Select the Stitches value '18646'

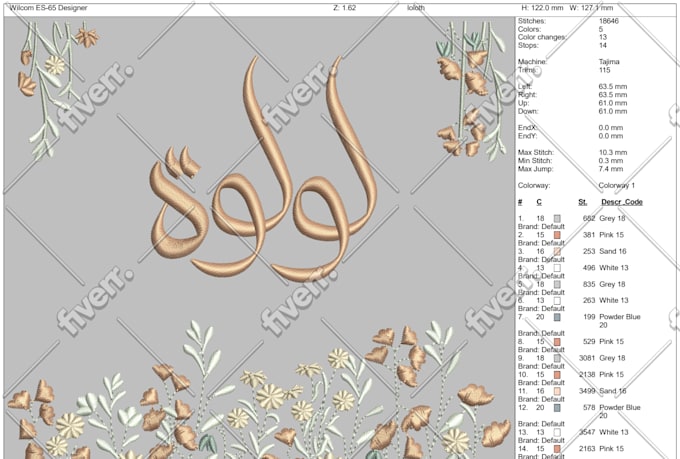click(x=609, y=21)
